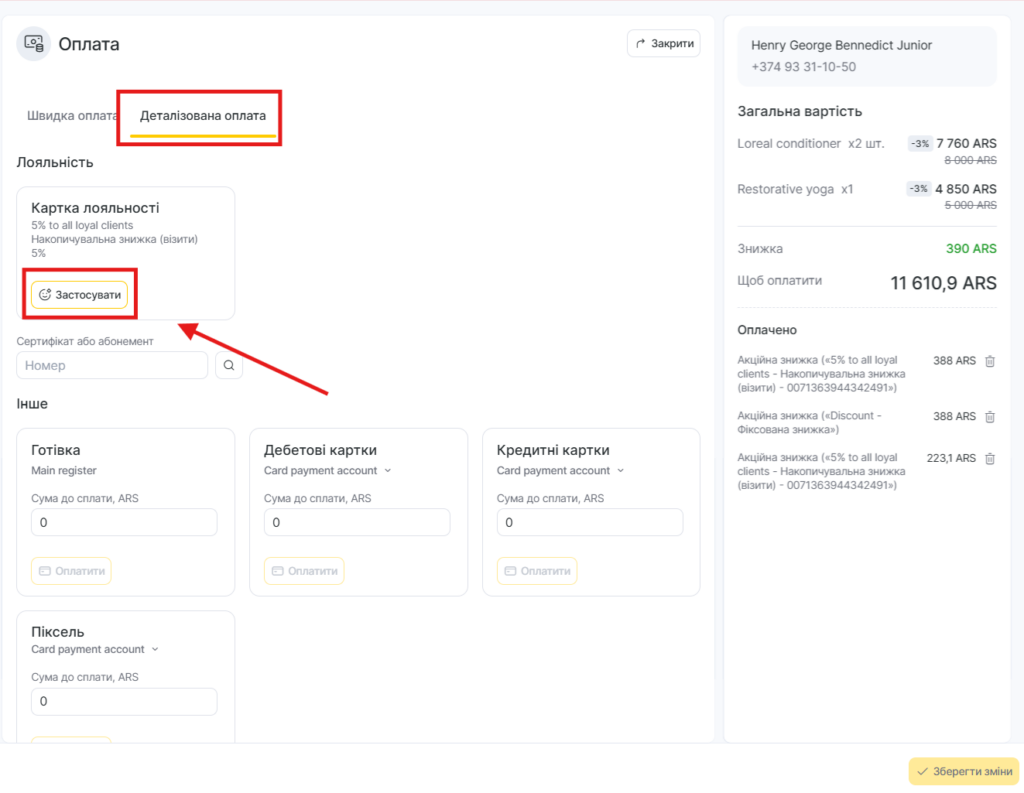Focus the Готівка amount input field
This screenshot has width=1024, height=793.
pyautogui.click(x=124, y=523)
